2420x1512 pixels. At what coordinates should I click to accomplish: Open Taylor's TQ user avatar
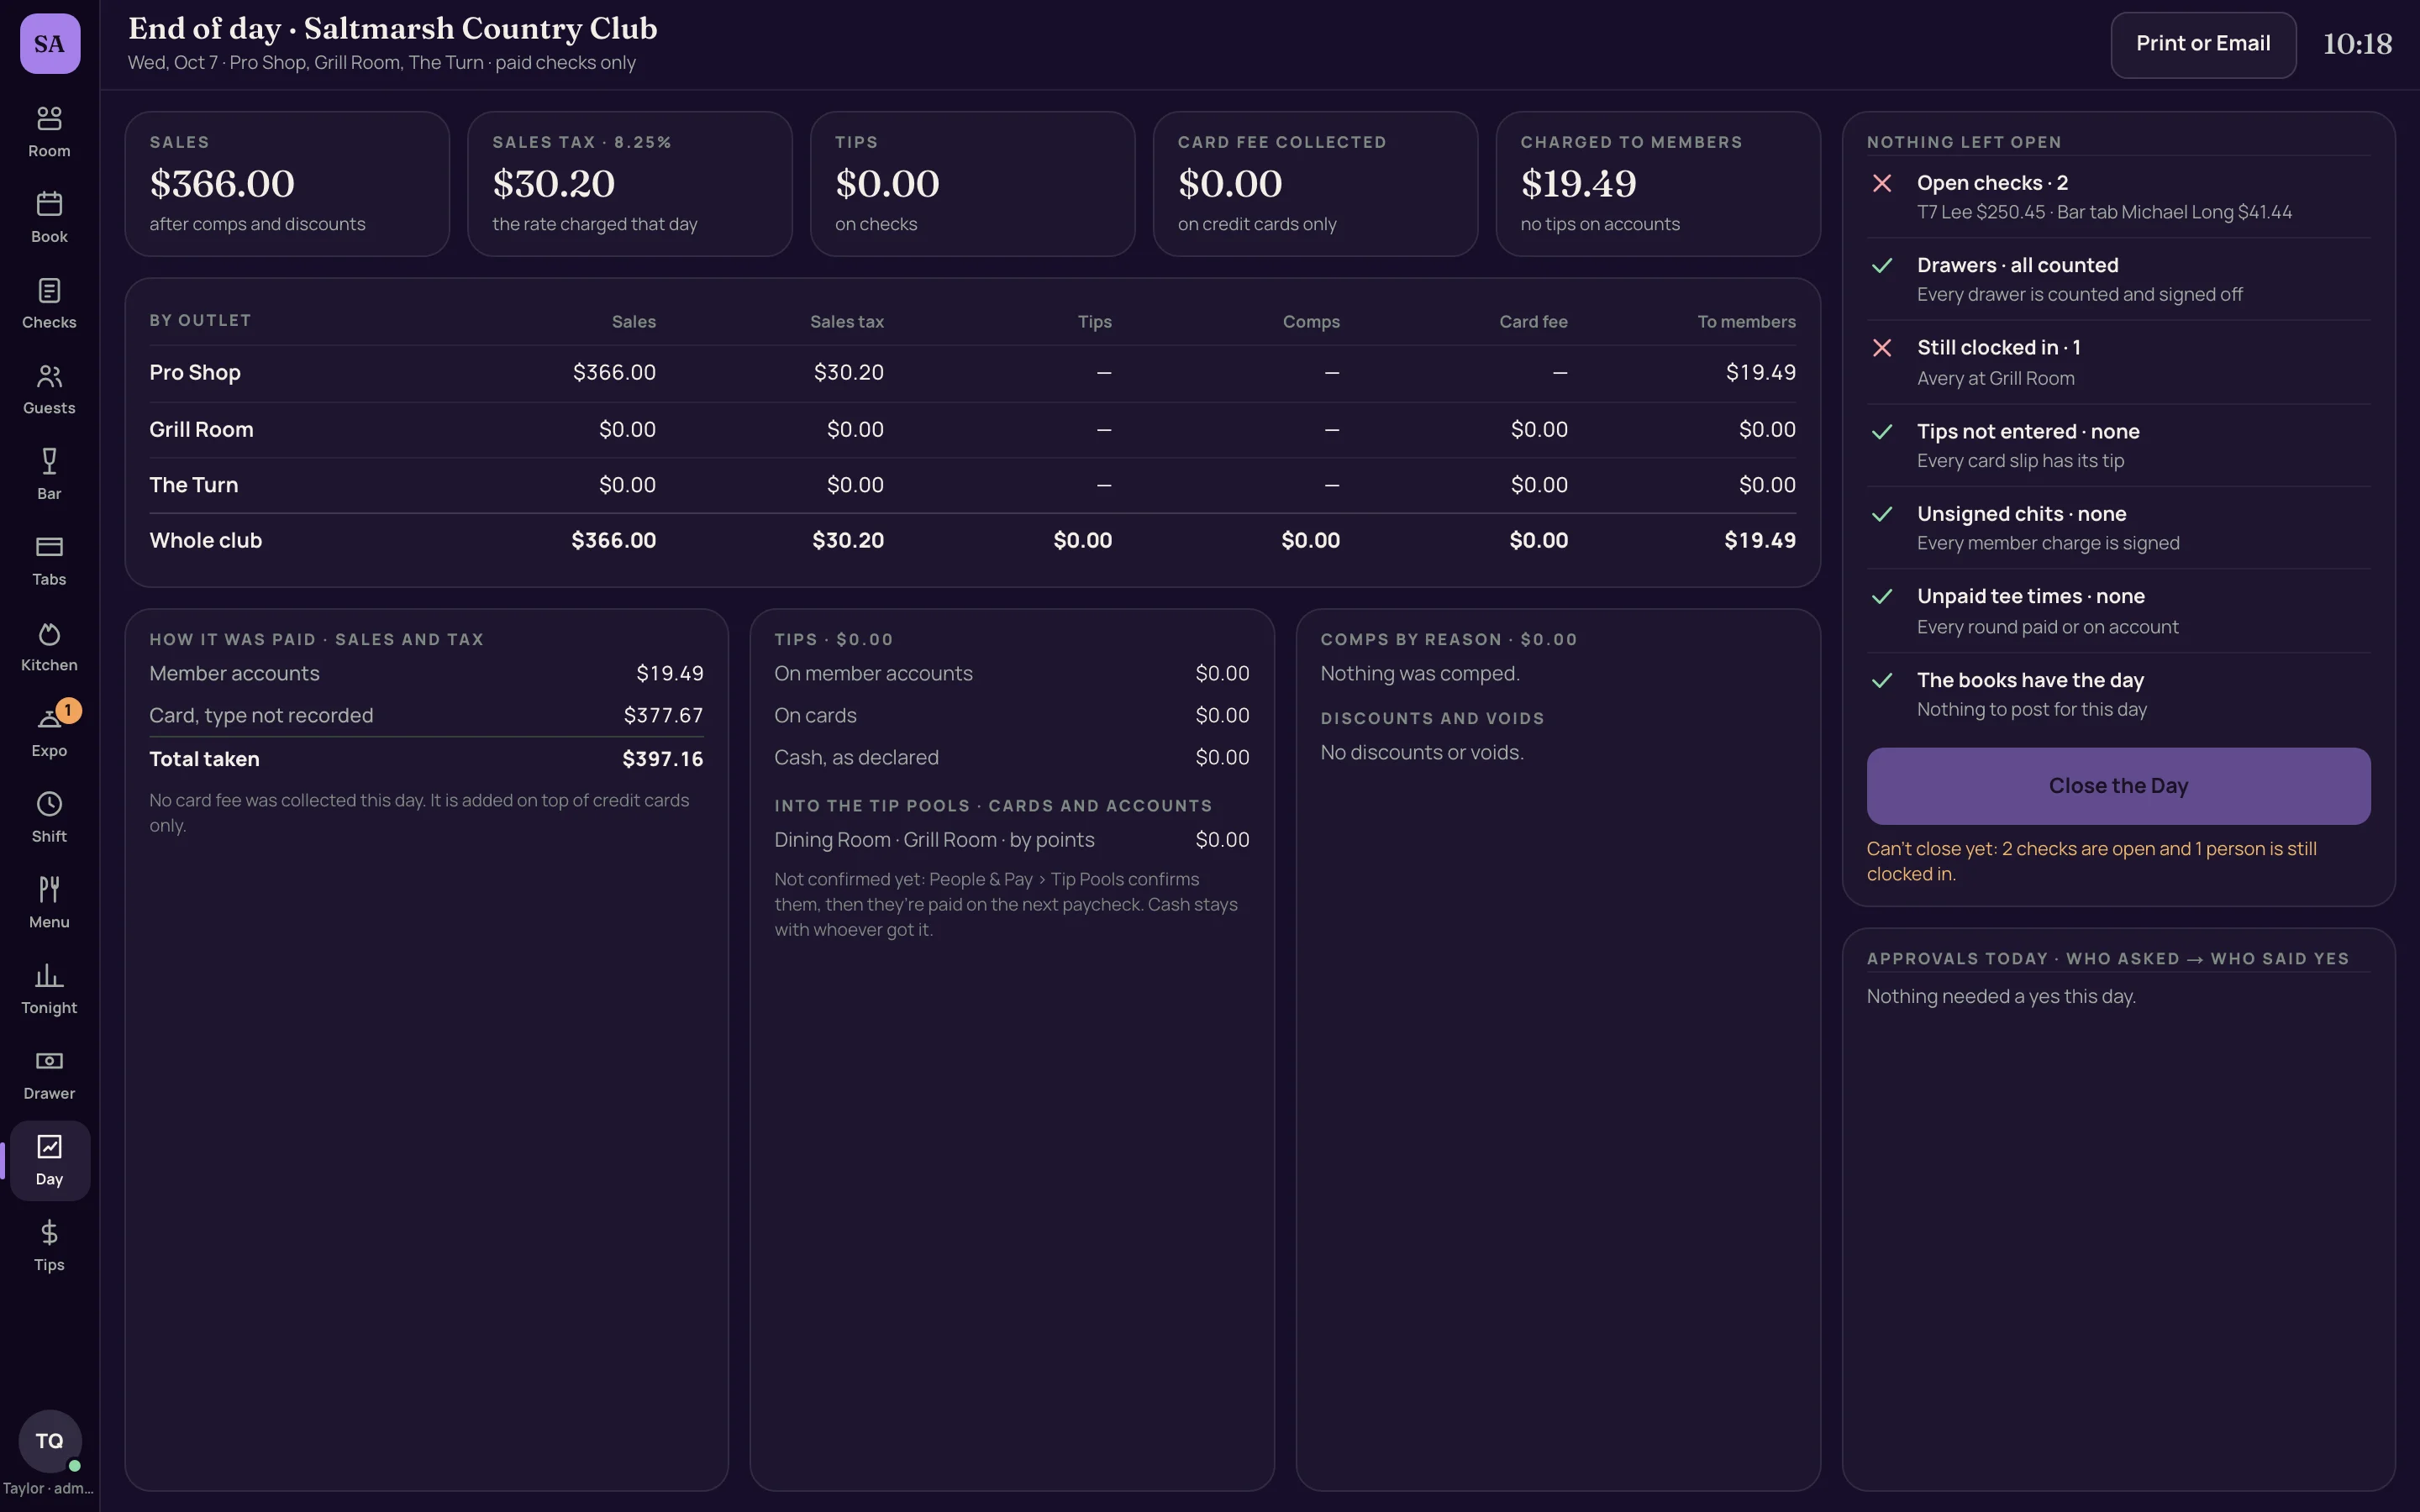coord(50,1441)
